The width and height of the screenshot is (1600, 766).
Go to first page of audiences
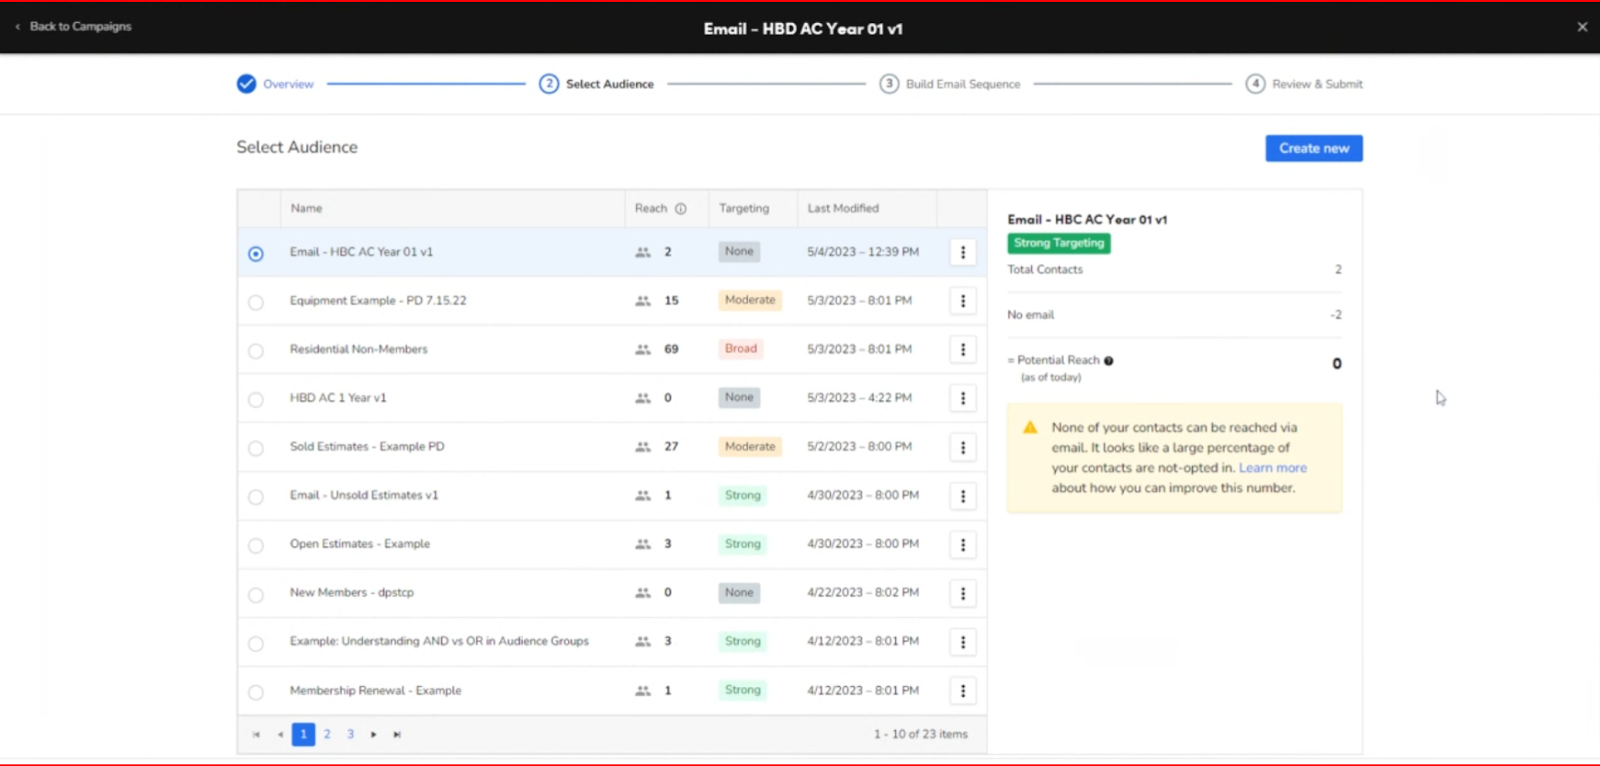coord(256,735)
